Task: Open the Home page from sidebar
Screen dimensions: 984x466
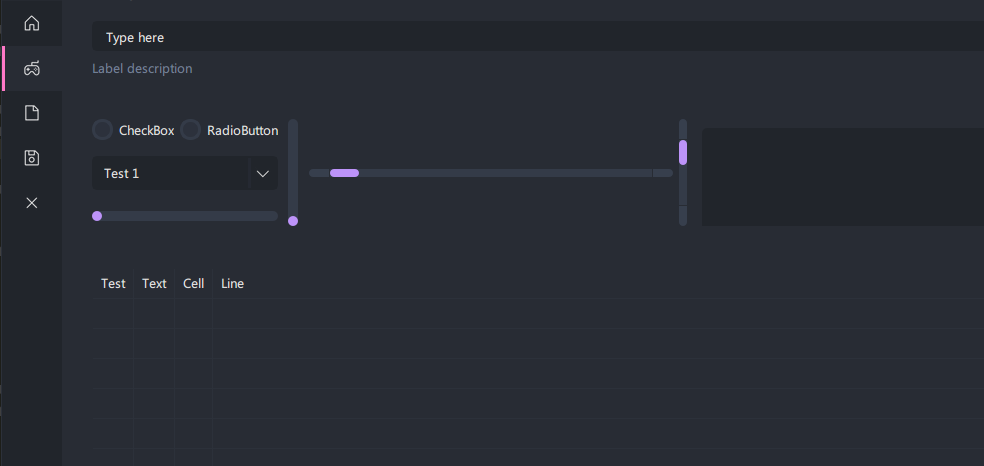Action: pos(32,23)
